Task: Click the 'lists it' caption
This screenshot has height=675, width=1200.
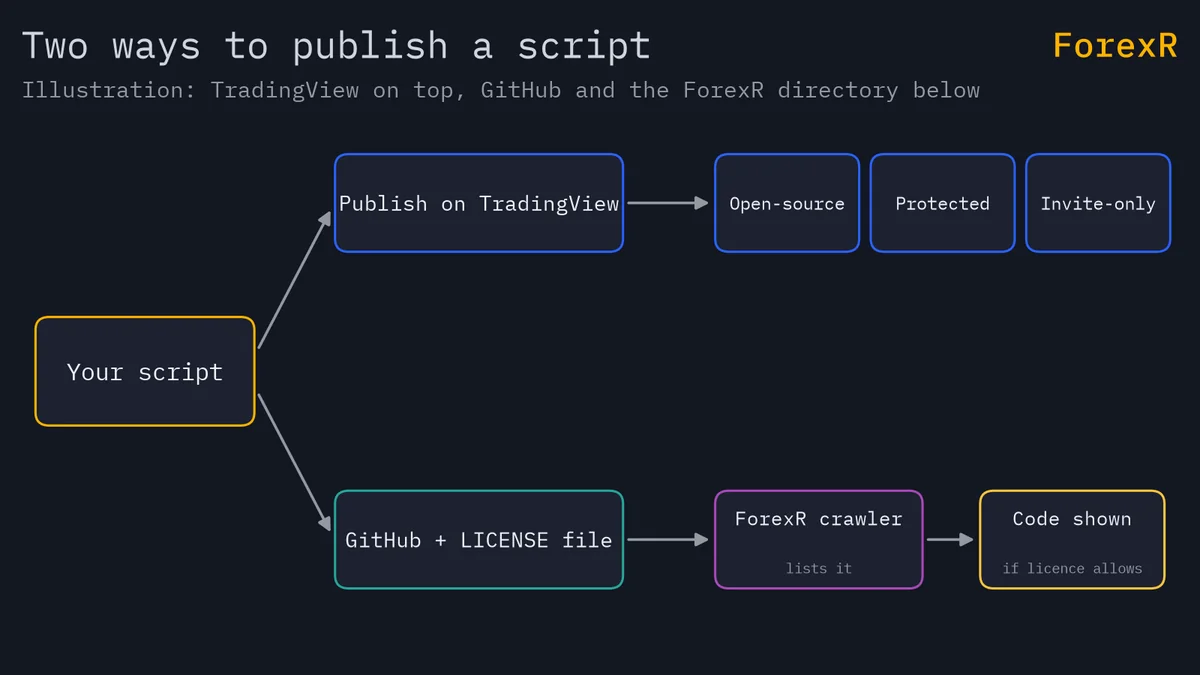Action: (819, 568)
